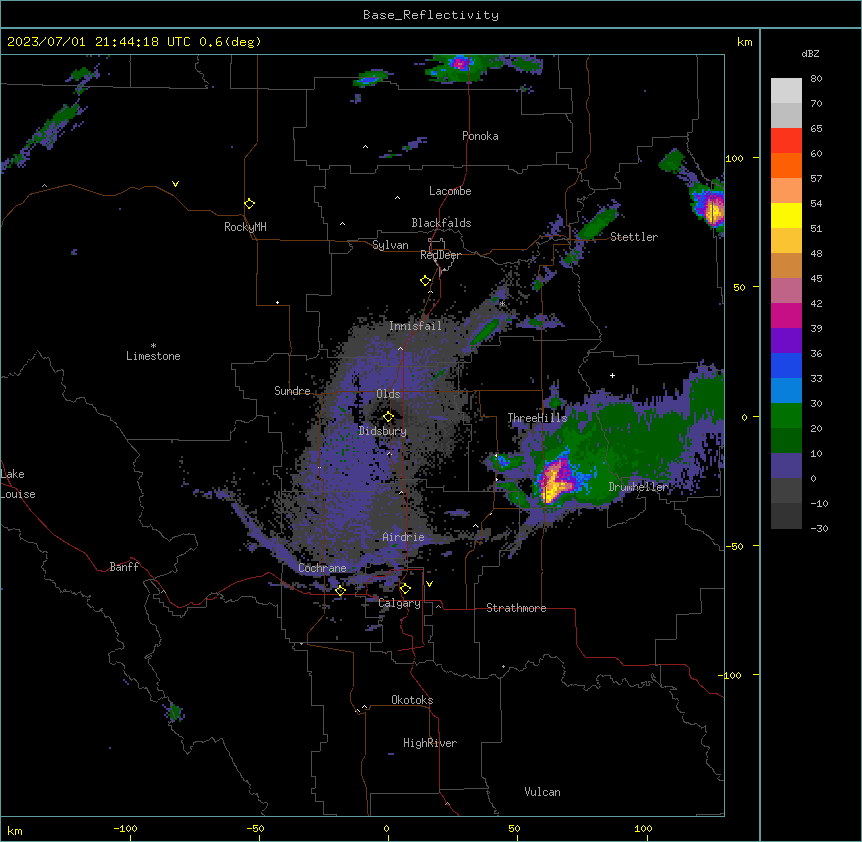Click the strong storm cell on the northeast map edge
The image size is (862, 842).
(x=711, y=208)
